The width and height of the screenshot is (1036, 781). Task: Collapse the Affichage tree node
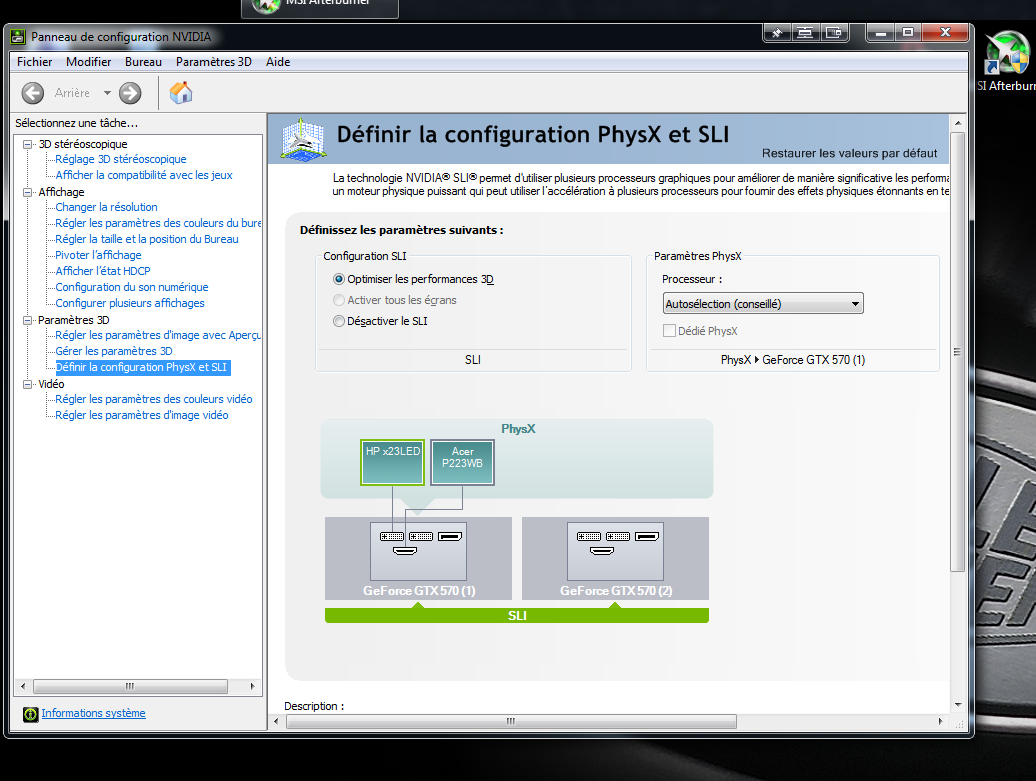click(28, 192)
